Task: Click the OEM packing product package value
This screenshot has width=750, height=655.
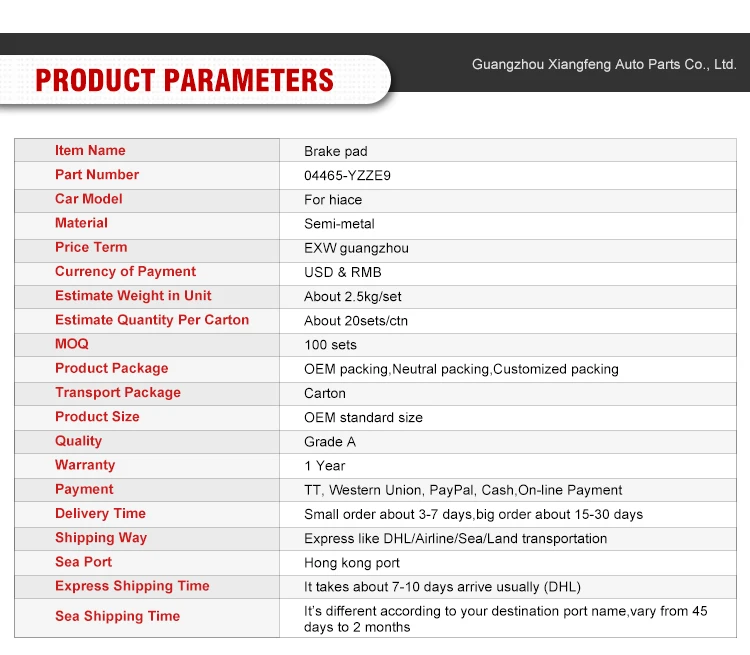Action: (461, 369)
